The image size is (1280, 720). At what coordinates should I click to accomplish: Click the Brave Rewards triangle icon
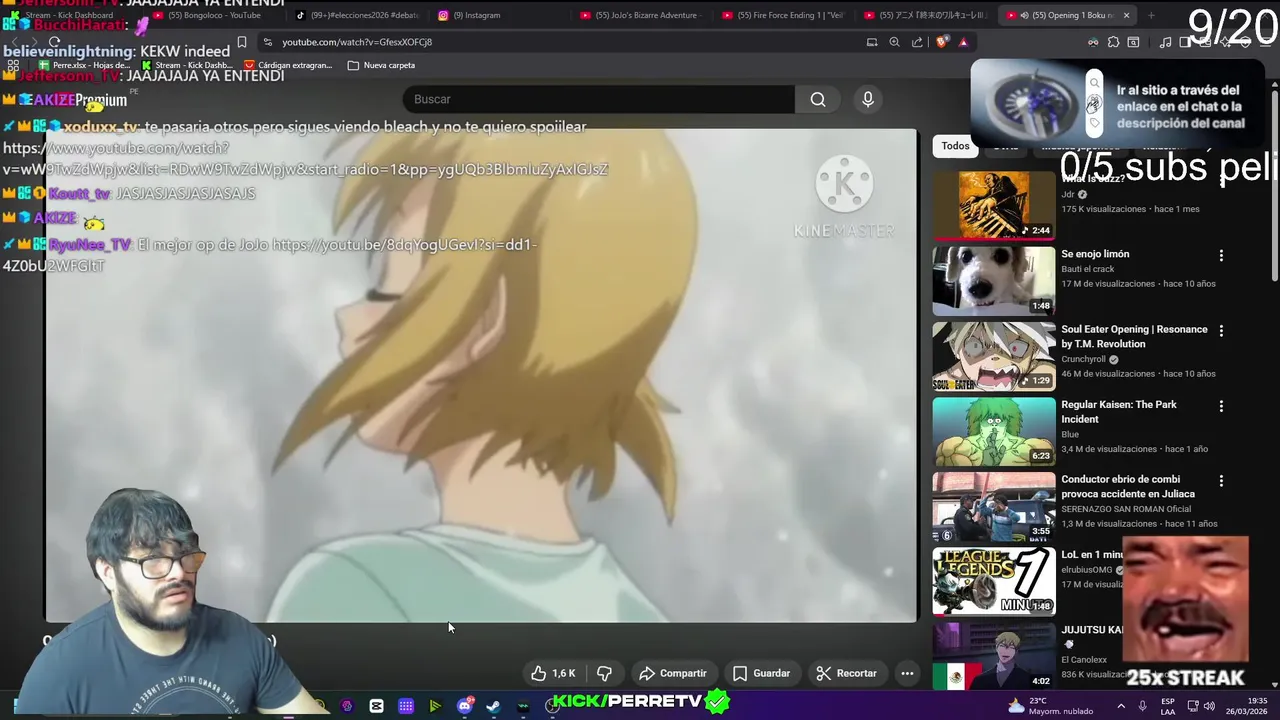coord(963,42)
